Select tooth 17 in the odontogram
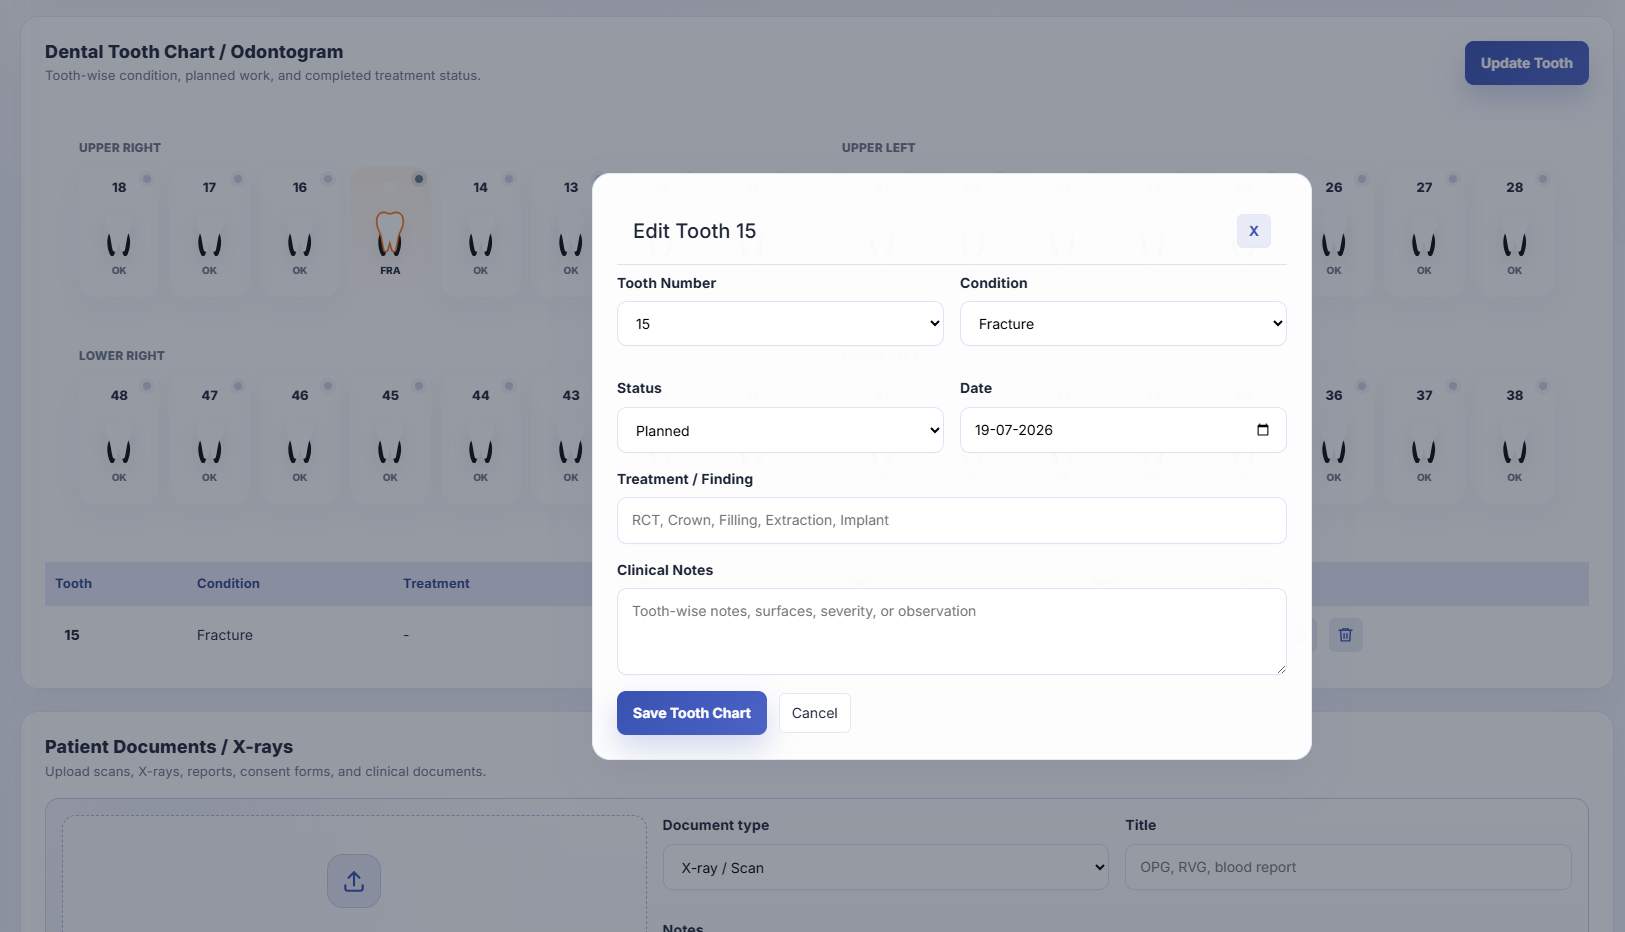 209,232
